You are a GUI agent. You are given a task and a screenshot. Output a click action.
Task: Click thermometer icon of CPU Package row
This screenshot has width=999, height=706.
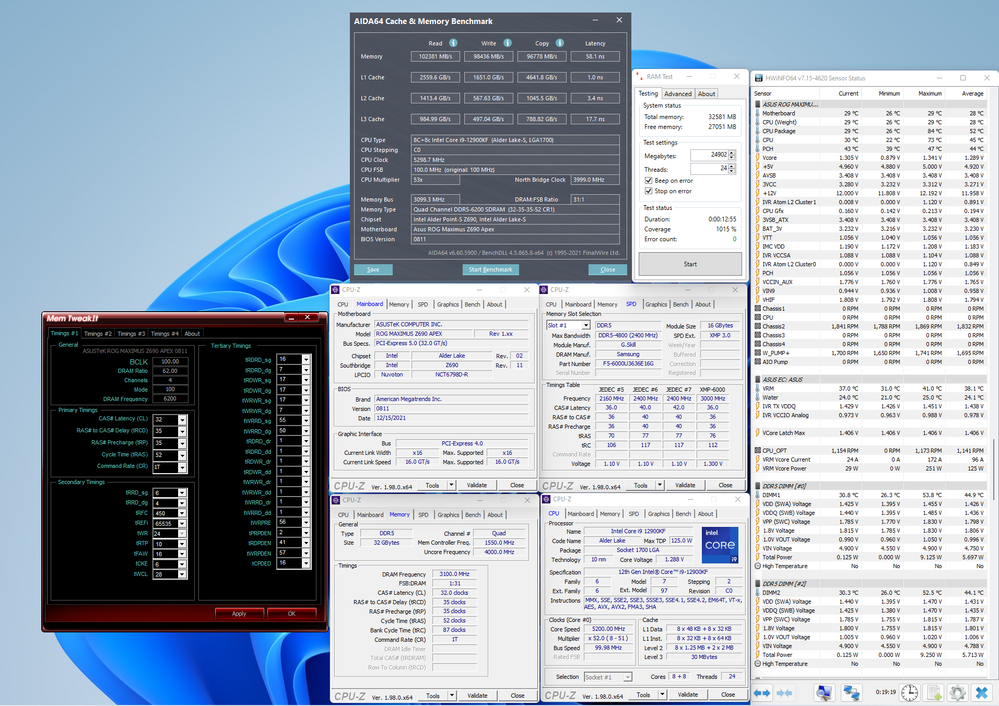(x=758, y=131)
